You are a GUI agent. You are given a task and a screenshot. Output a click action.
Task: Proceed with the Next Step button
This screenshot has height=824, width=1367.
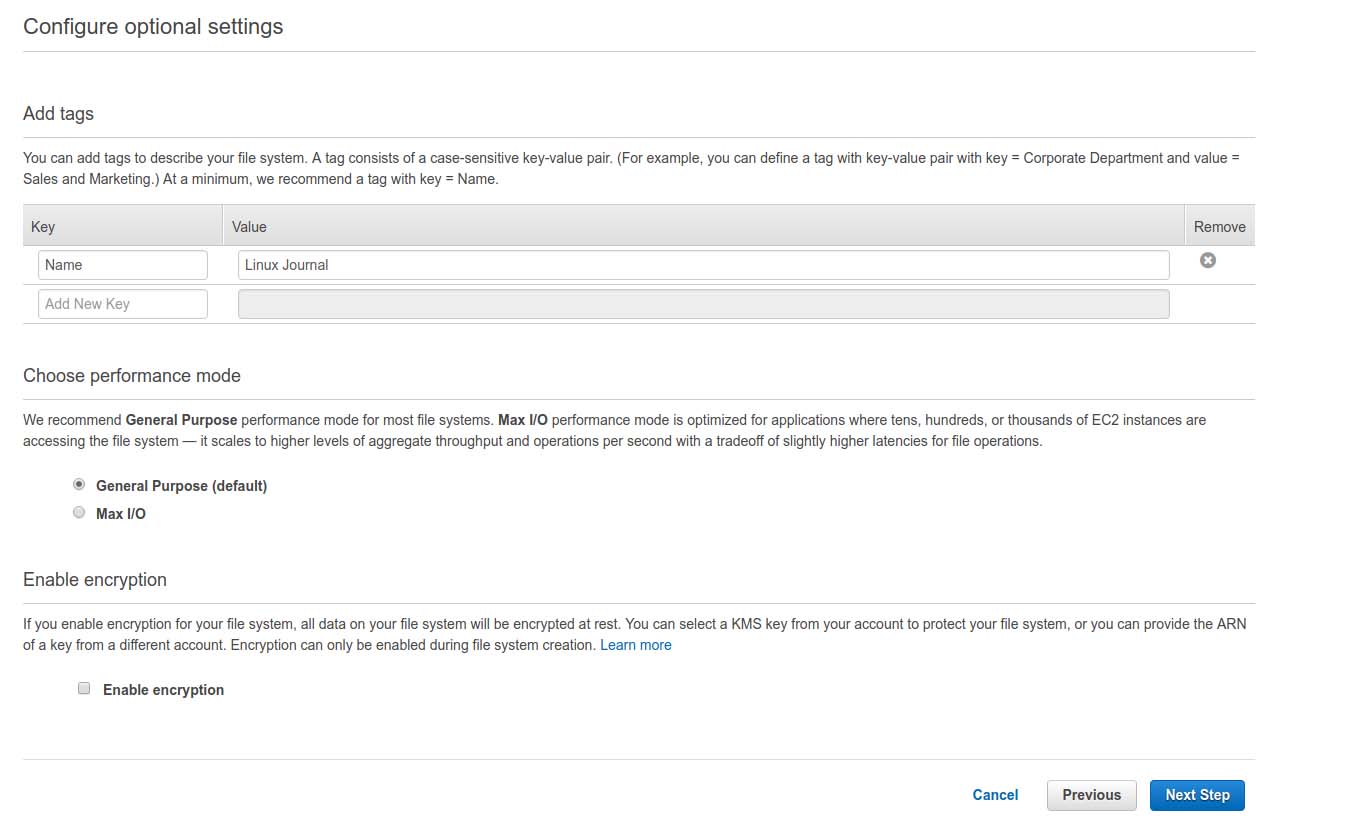[1197, 795]
